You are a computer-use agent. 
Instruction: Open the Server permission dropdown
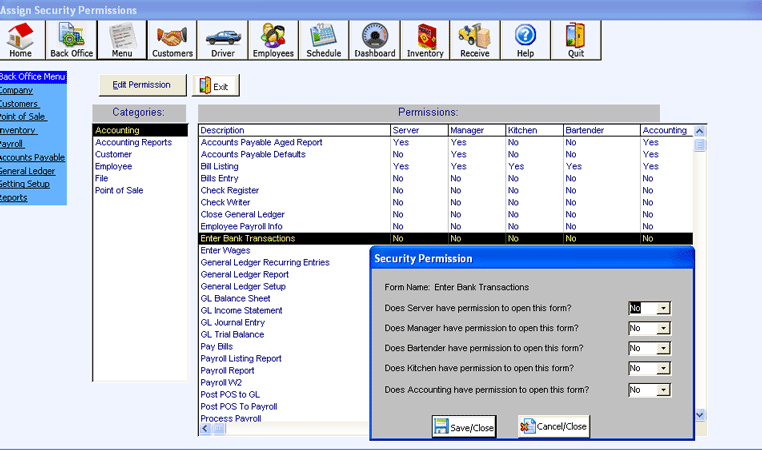(x=663, y=308)
